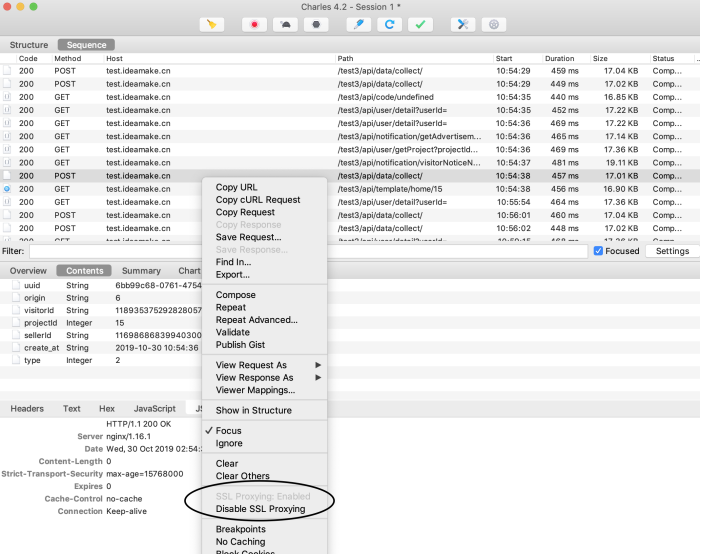Click the broom Clear session icon
The image size is (702, 554).
[x=212, y=25]
